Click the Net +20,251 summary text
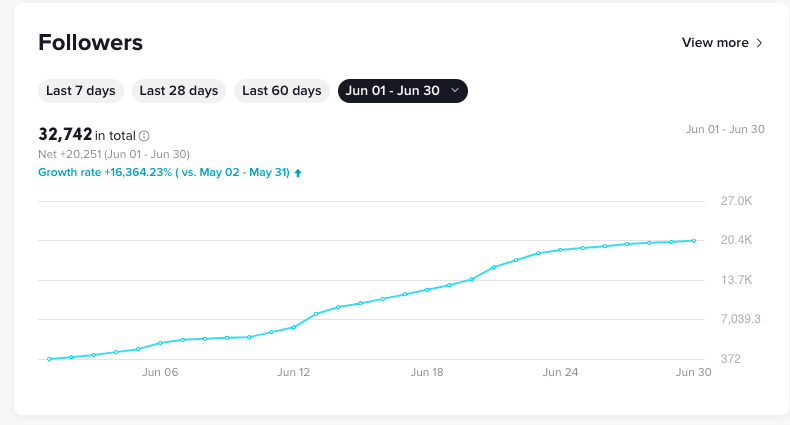 [114, 154]
